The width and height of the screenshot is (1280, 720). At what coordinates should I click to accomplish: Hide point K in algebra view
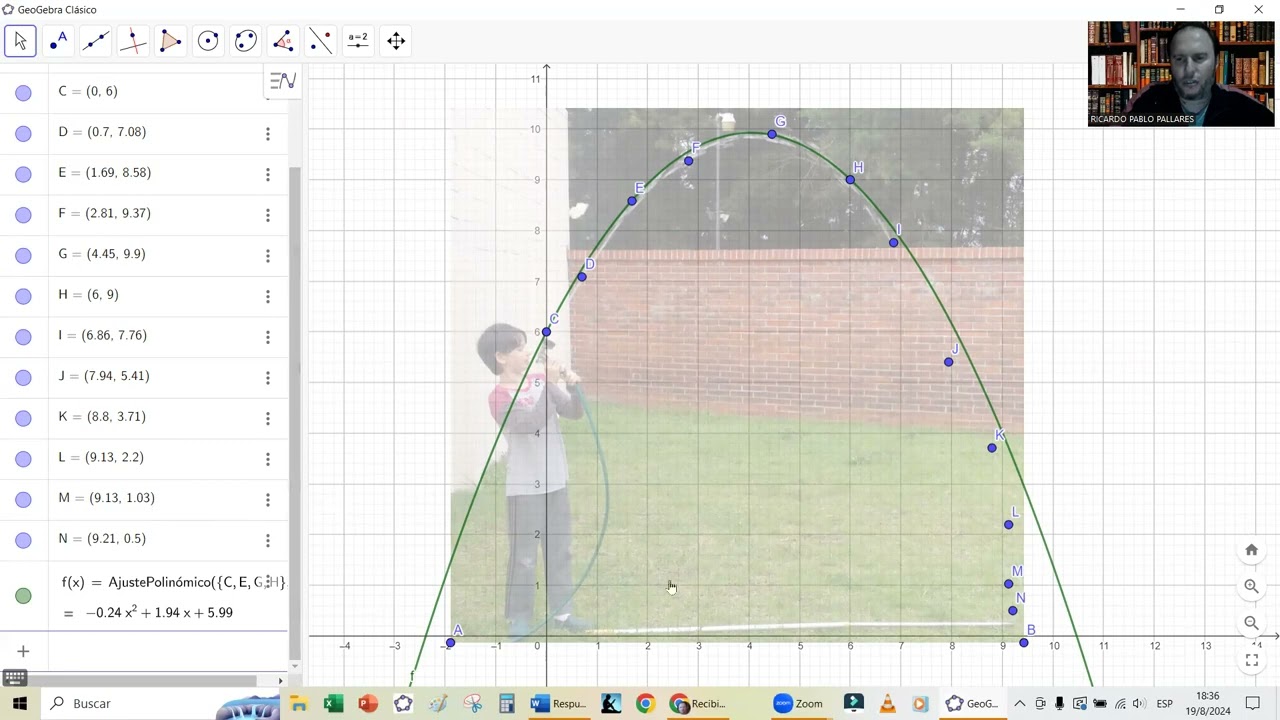pos(23,418)
